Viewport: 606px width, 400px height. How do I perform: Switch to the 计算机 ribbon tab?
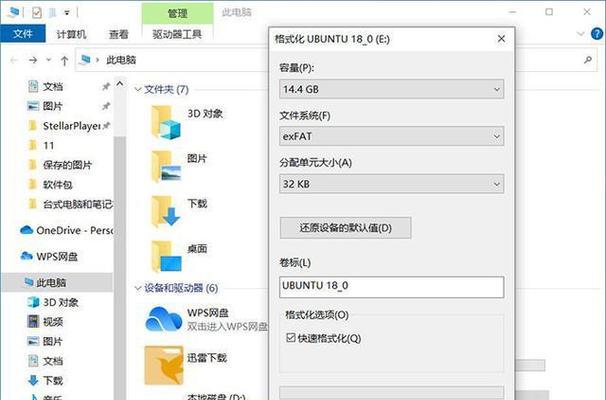pyautogui.click(x=71, y=34)
